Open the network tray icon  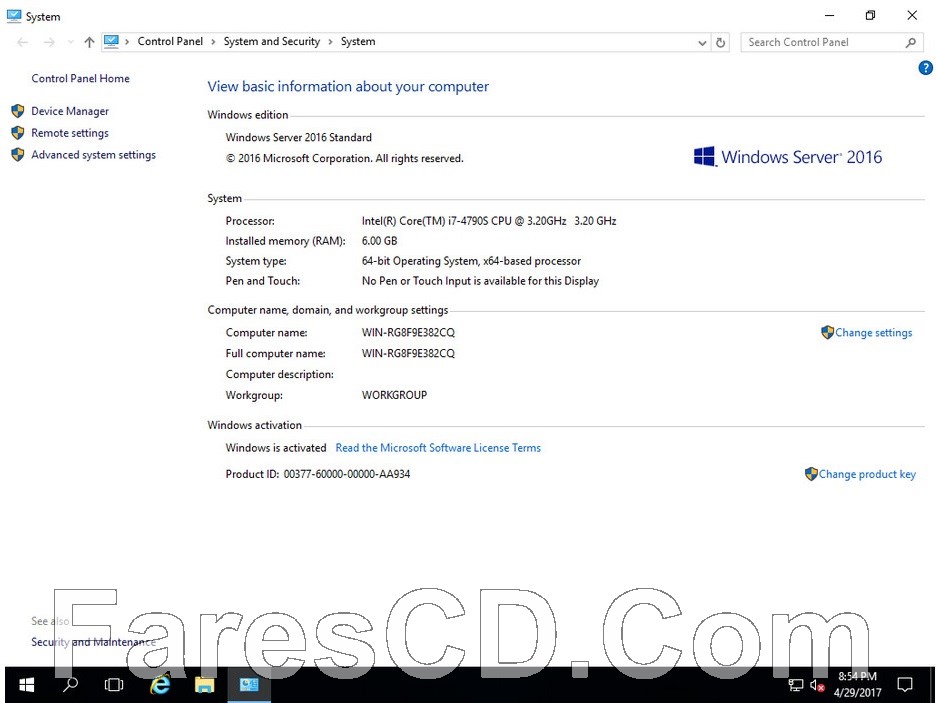[x=796, y=685]
